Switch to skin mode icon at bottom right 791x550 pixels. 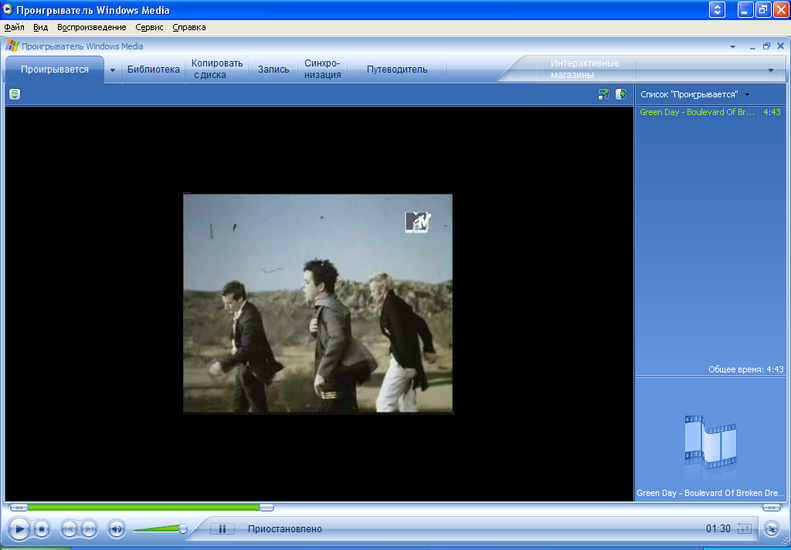pyautogui.click(x=772, y=529)
